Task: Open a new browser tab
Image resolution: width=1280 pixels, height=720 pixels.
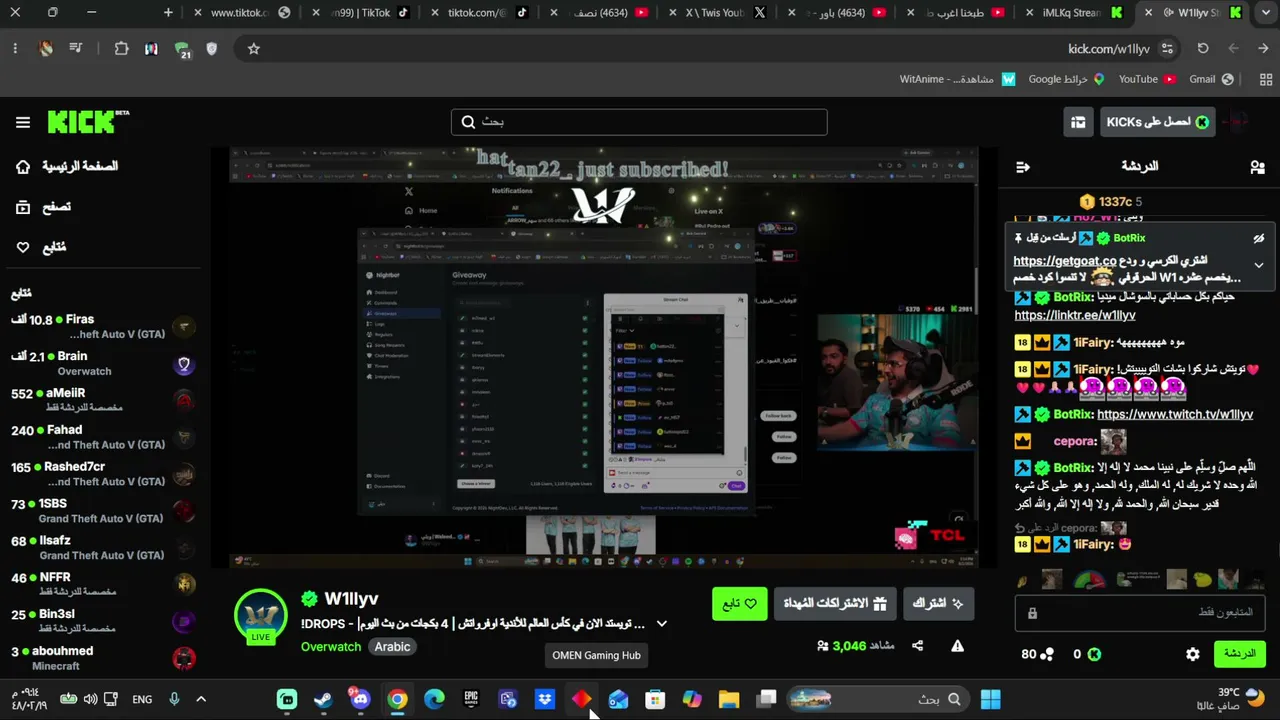Action: 168,13
